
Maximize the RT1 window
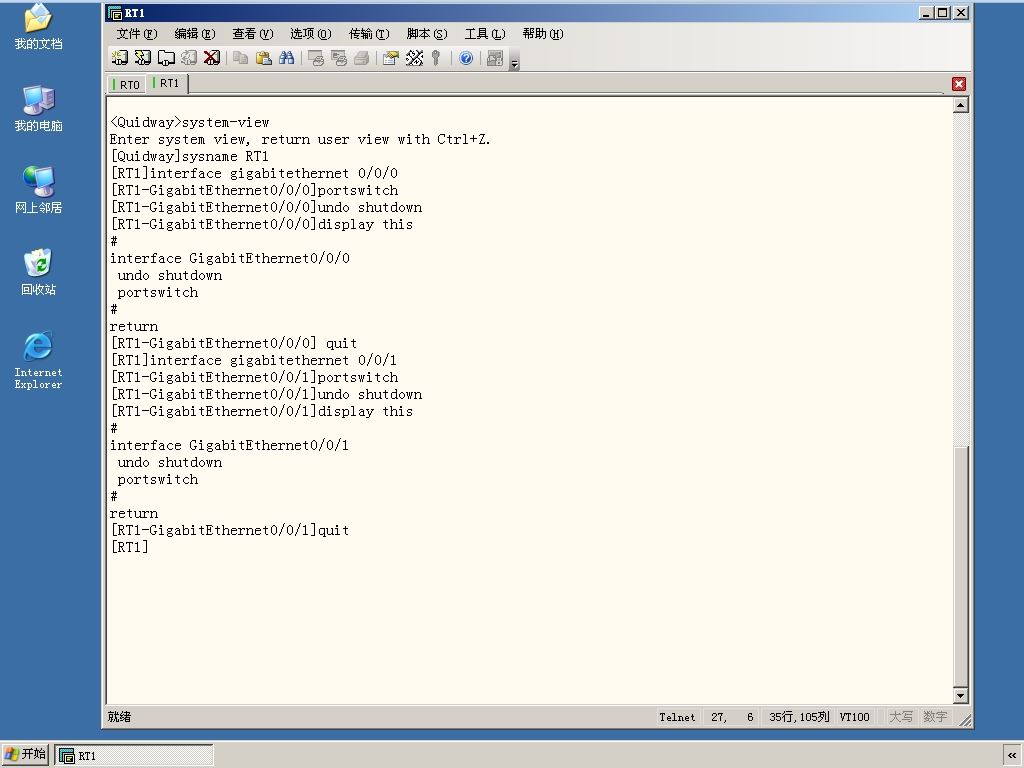942,13
